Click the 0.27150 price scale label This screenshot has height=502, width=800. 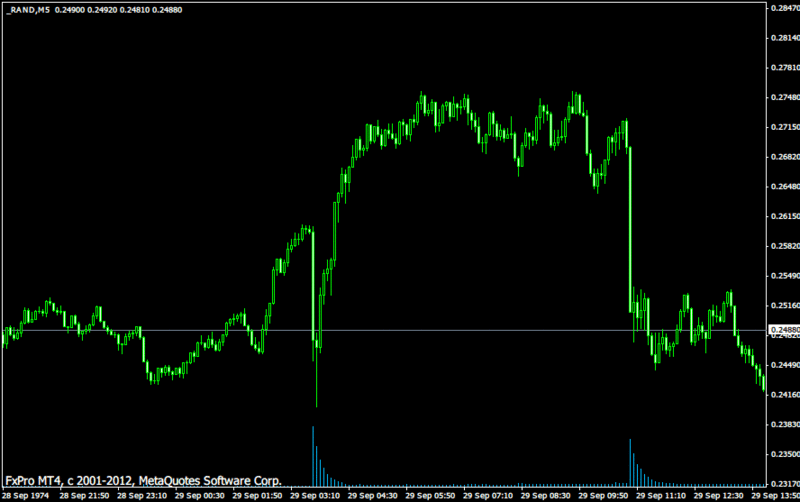(x=785, y=127)
